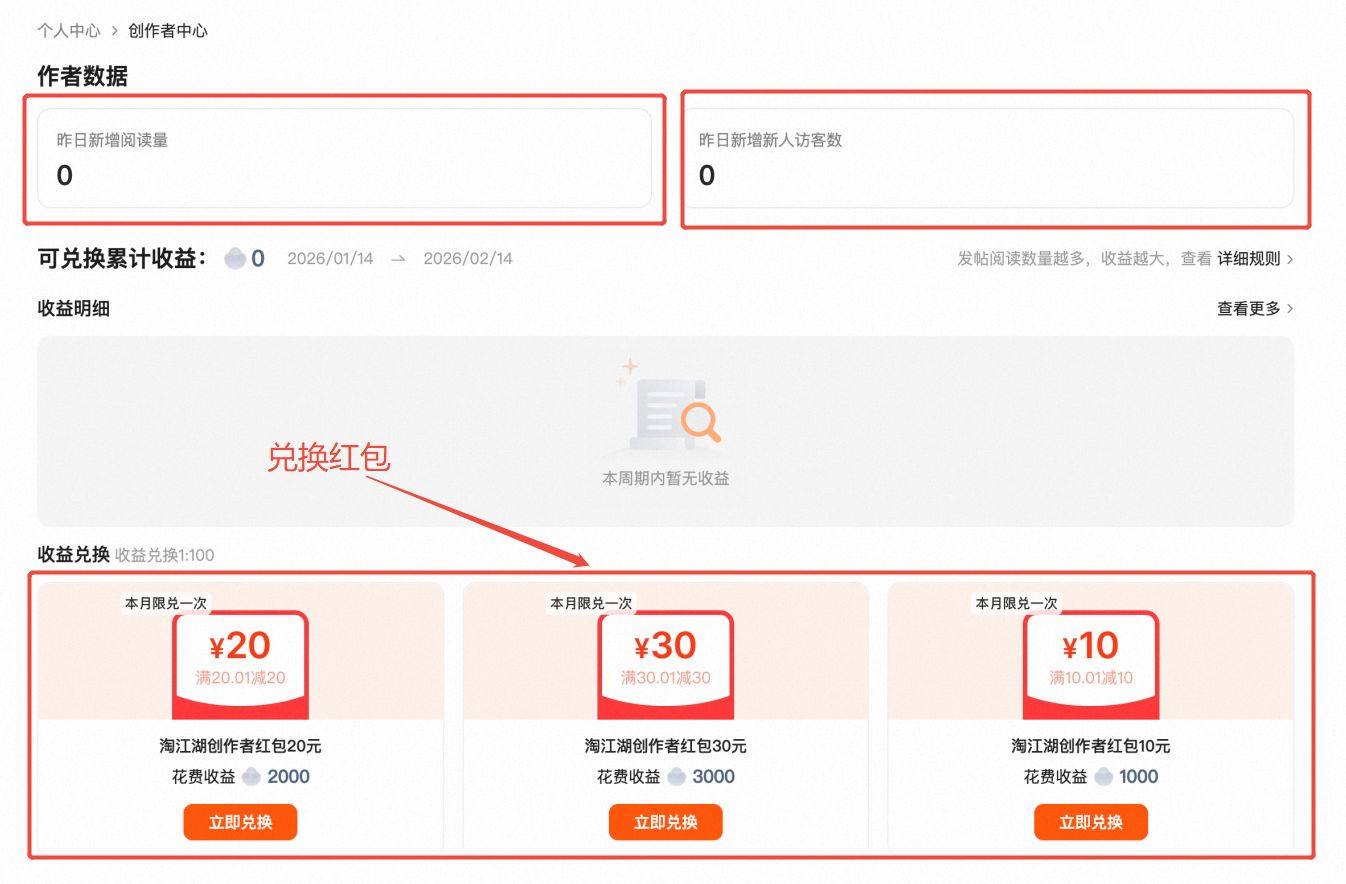Screen dimensions: 1346x884
Task: Expand 收益明细 with the 查看更多 chevron
Action: [x=1291, y=308]
